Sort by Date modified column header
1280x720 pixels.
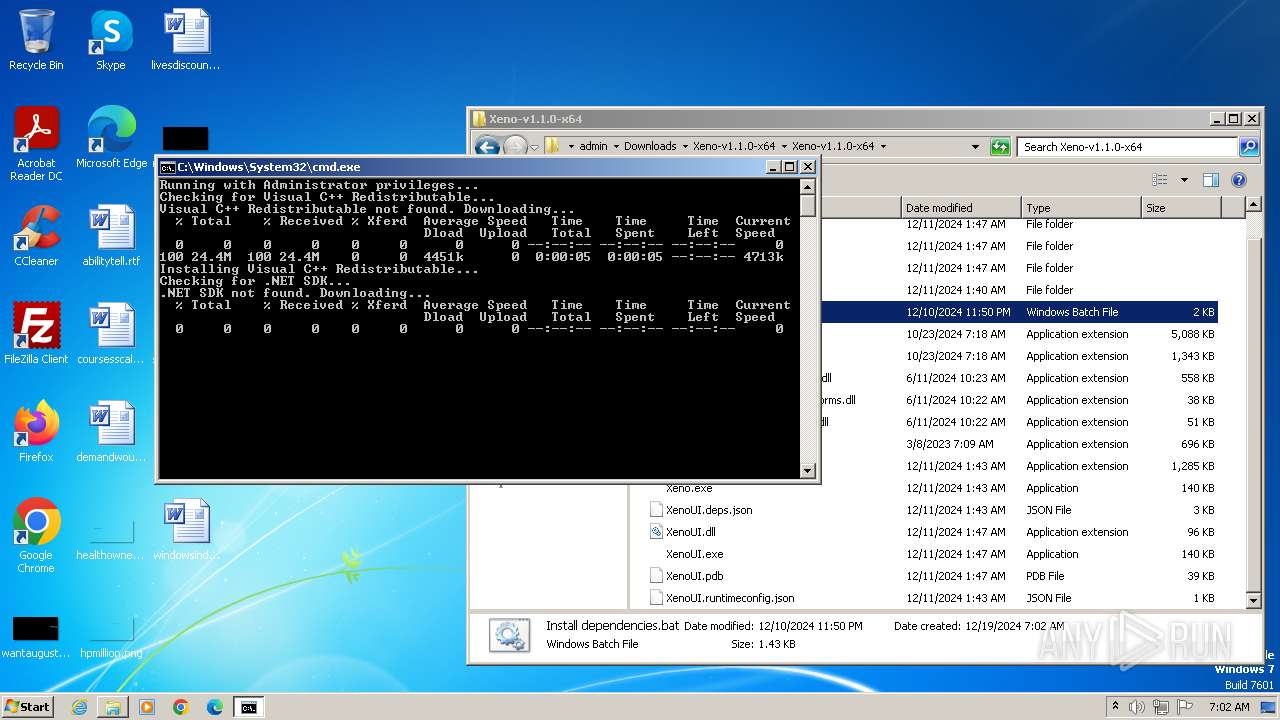point(960,208)
